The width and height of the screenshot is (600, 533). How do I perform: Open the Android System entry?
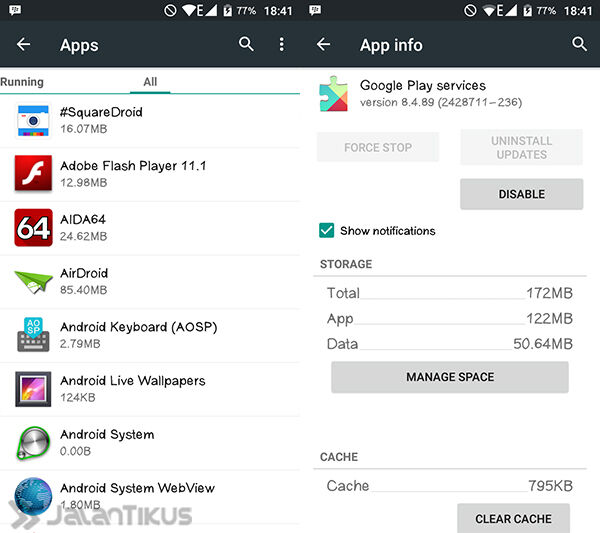tap(150, 443)
